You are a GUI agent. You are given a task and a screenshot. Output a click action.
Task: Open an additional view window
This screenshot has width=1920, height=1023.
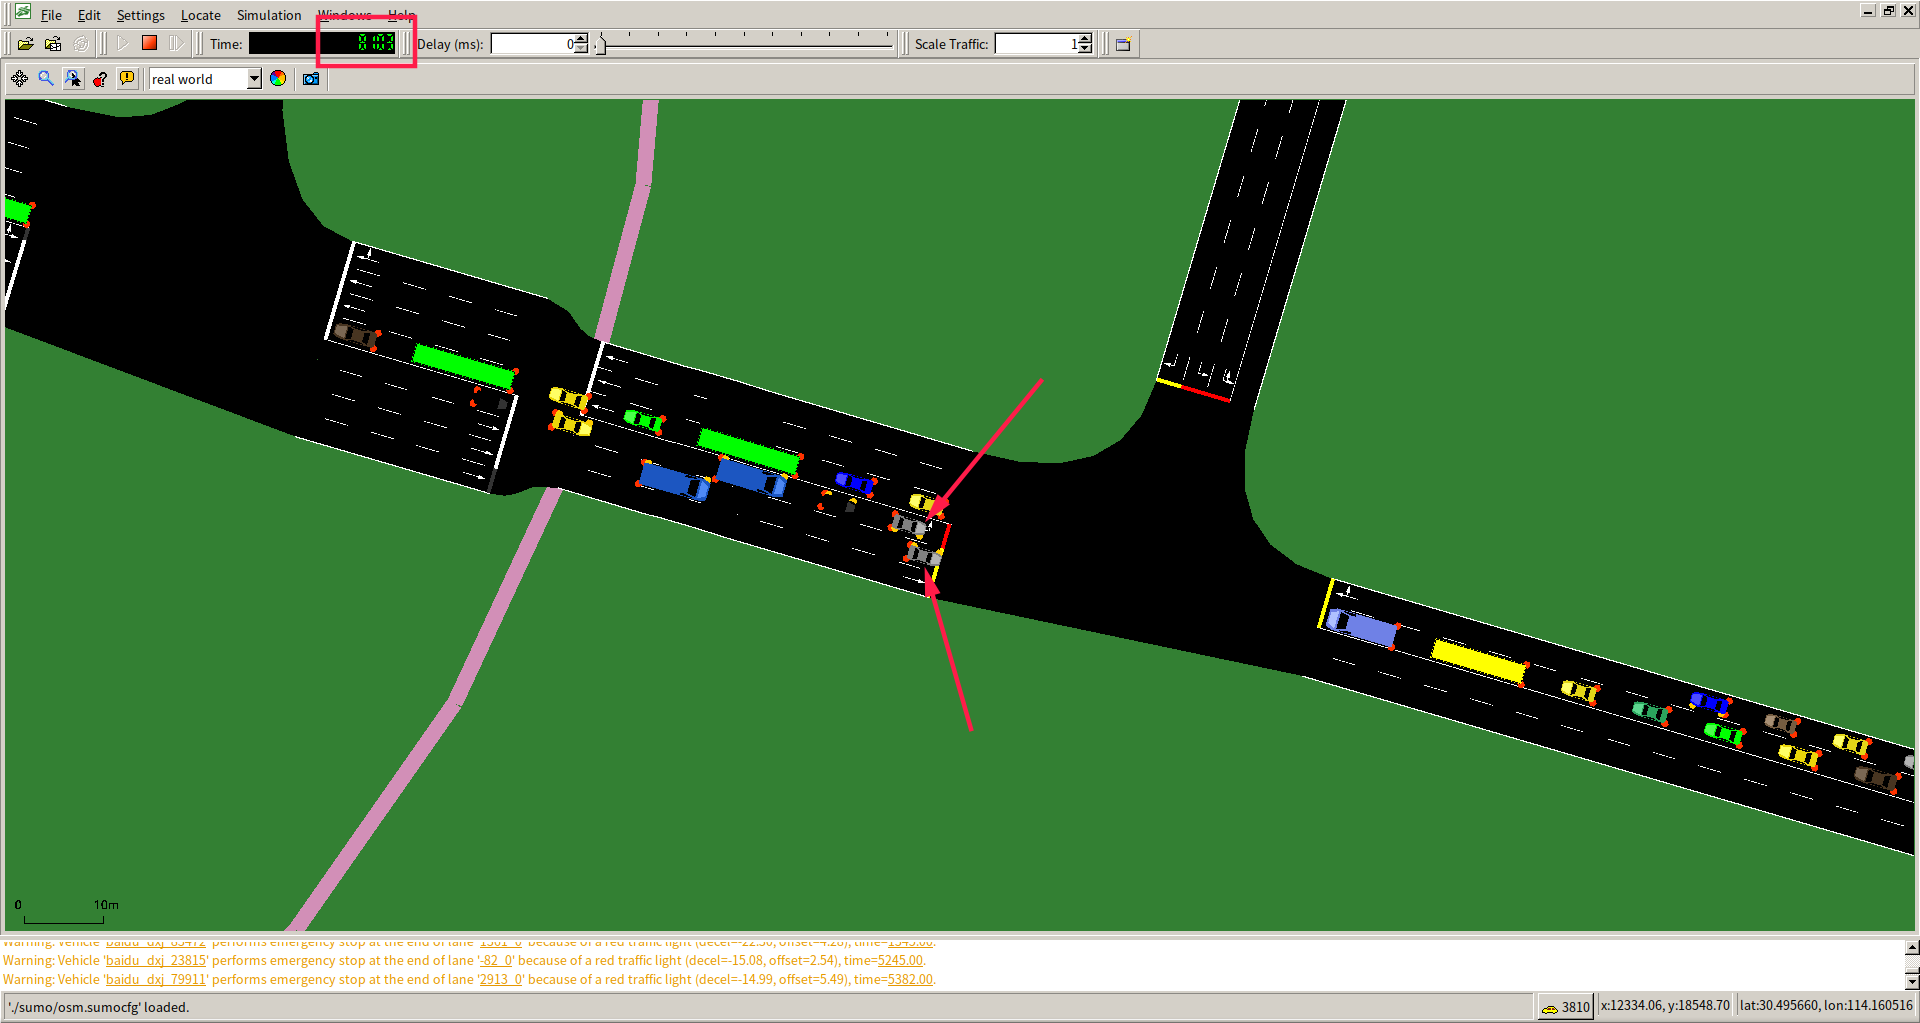(1121, 43)
